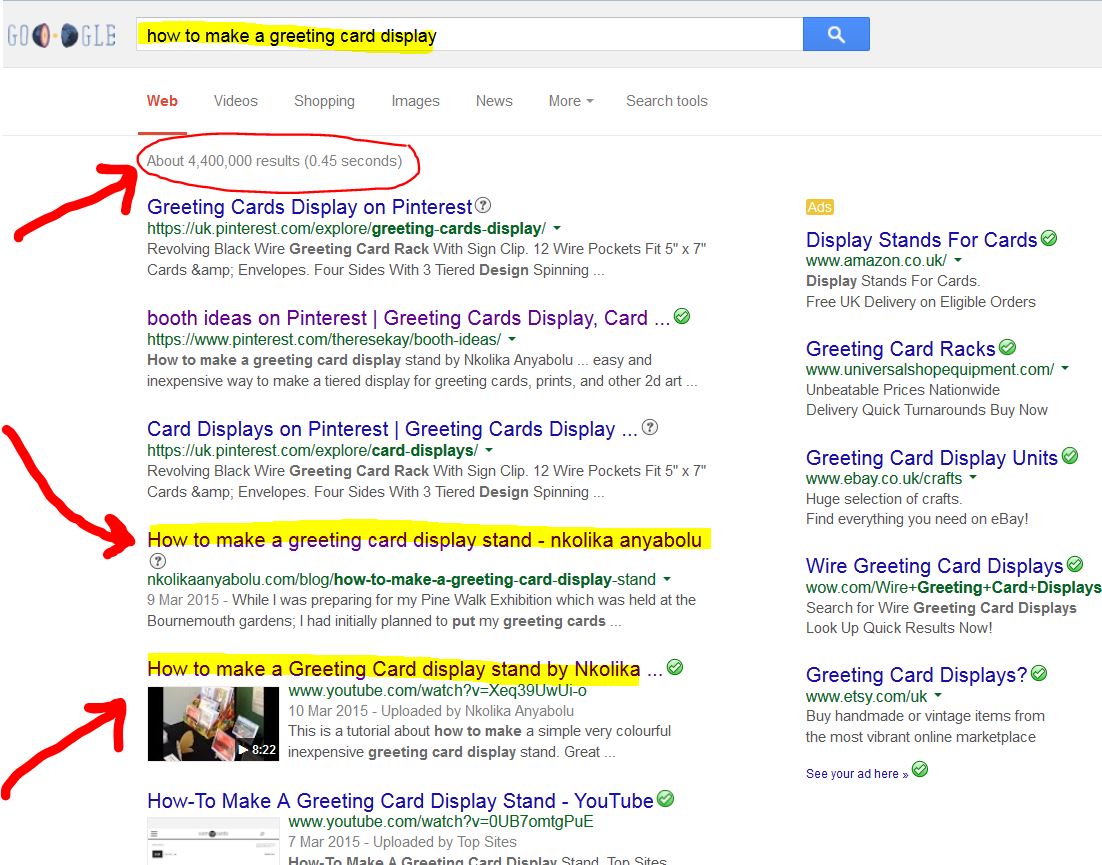The image size is (1102, 865).
Task: Click '7 Mar 2015 - Uploaded by Top Sites' text
Action: coord(402,842)
